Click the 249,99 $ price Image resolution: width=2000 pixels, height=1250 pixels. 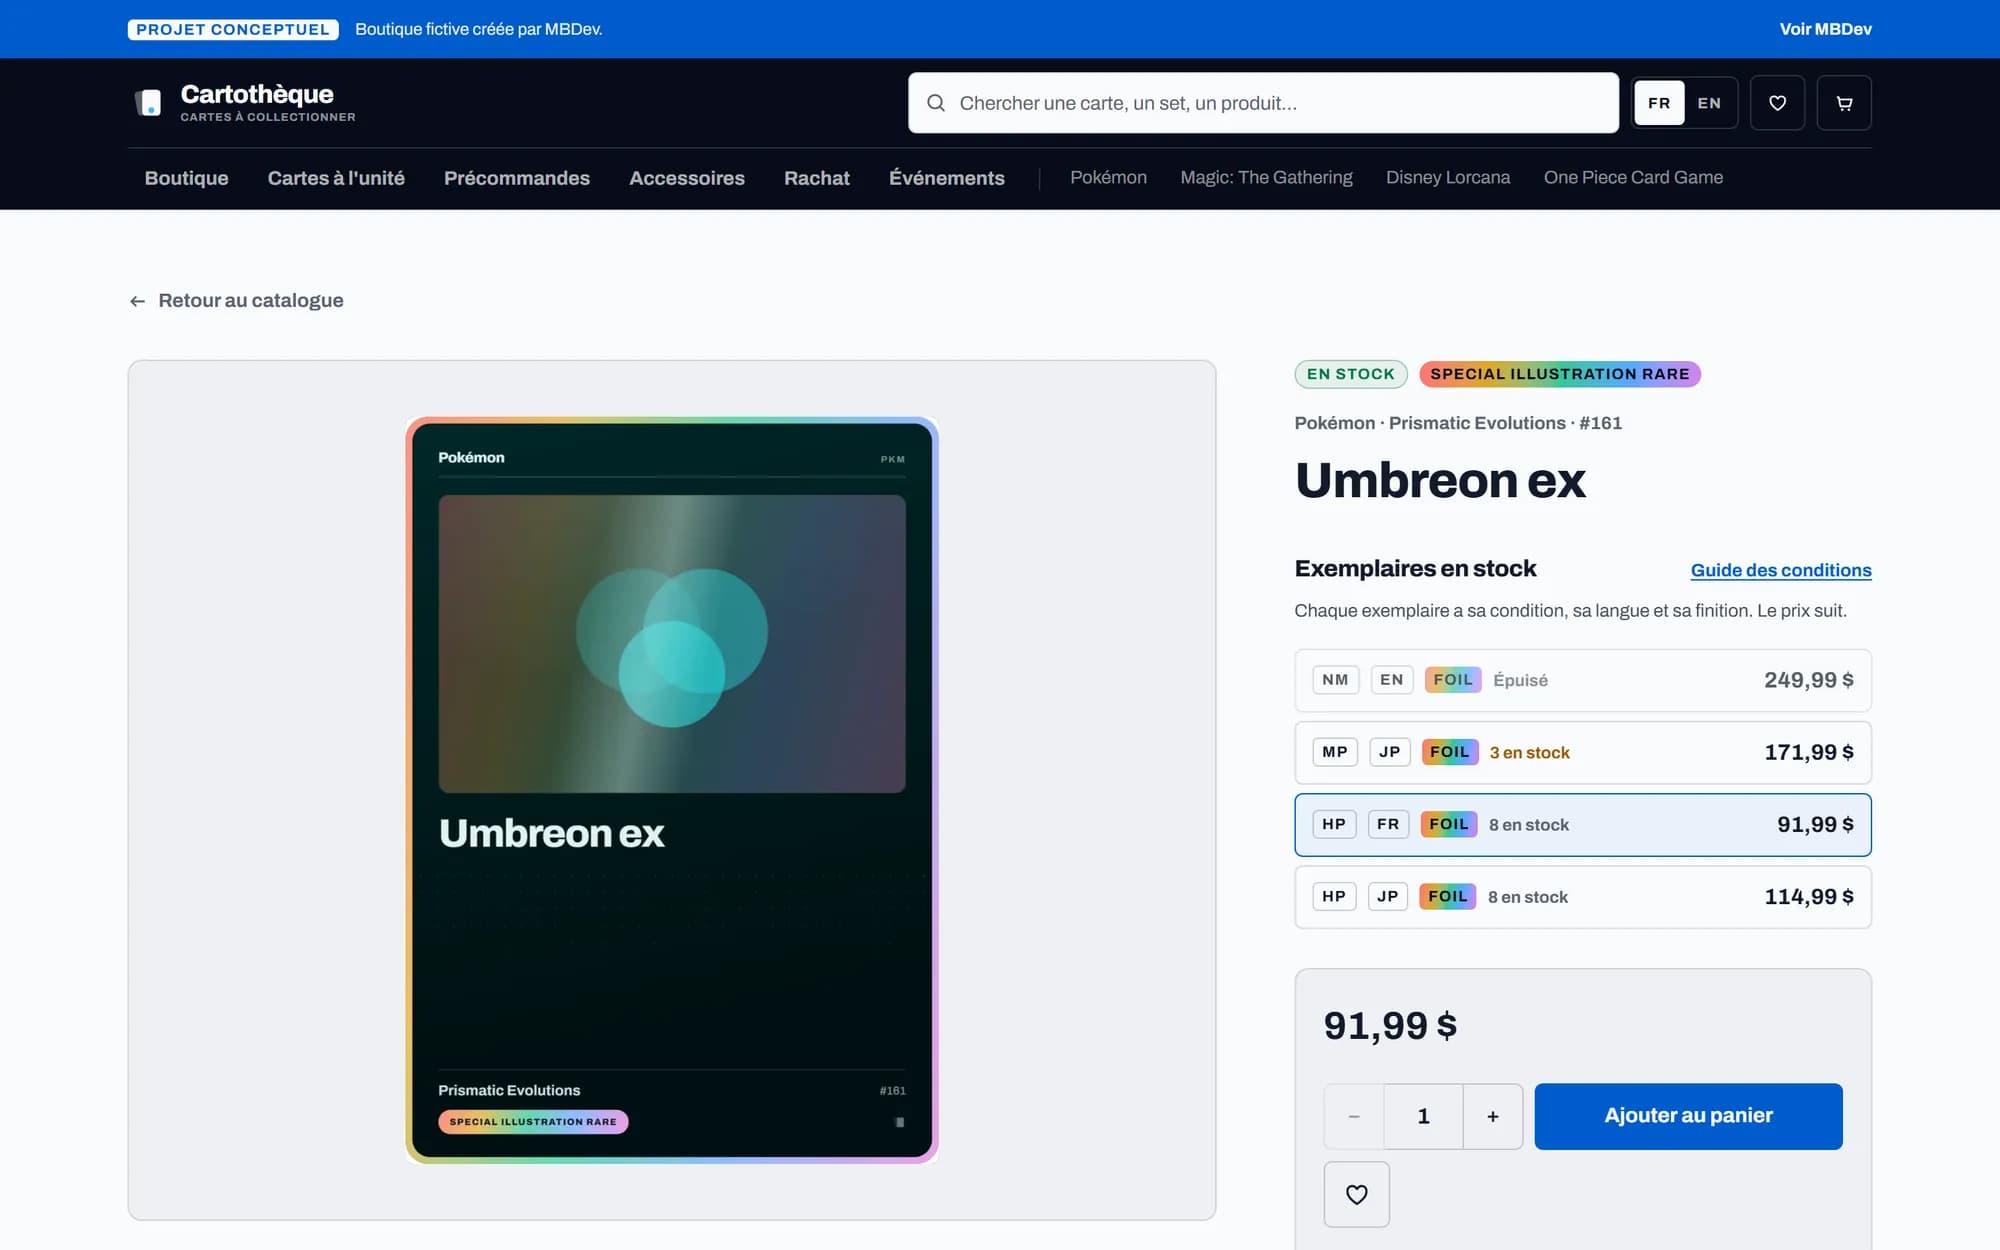pyautogui.click(x=1808, y=680)
